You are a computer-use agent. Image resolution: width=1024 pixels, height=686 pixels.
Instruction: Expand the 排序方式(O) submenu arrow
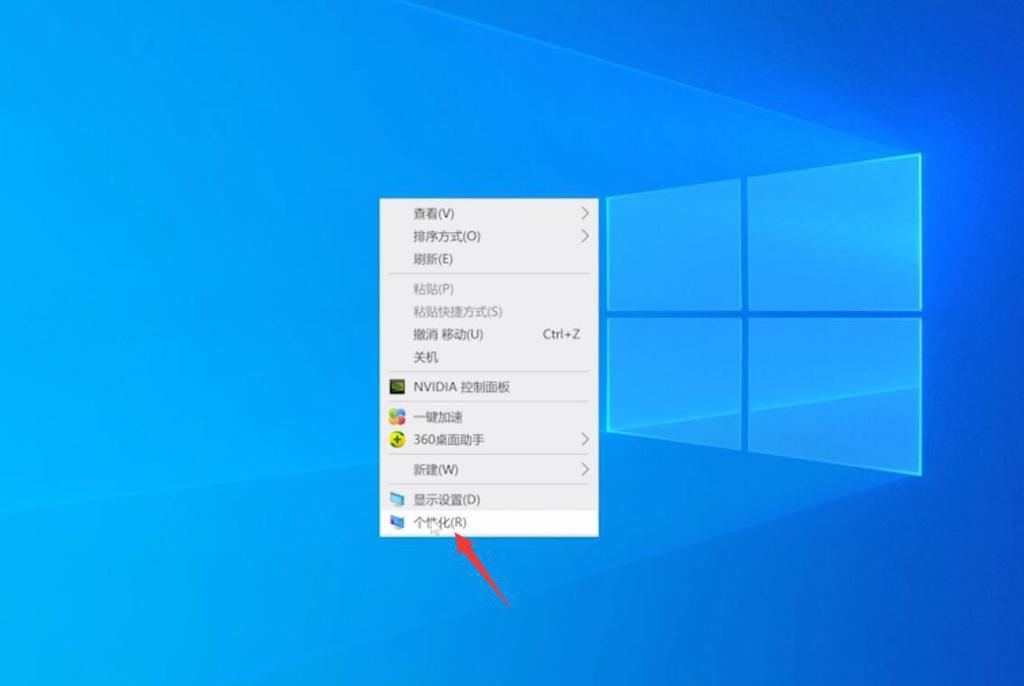click(x=584, y=236)
